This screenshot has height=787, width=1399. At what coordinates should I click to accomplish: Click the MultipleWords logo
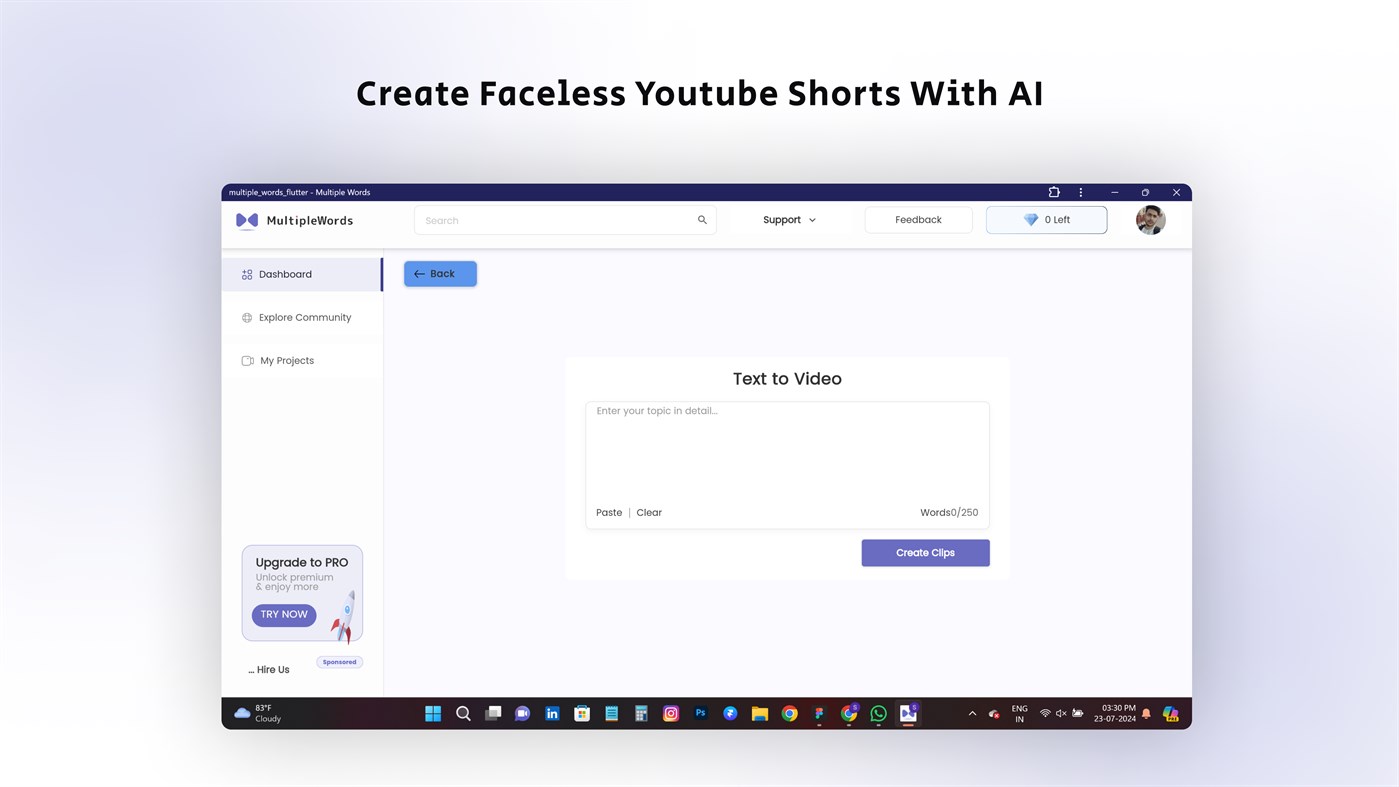[x=294, y=220]
